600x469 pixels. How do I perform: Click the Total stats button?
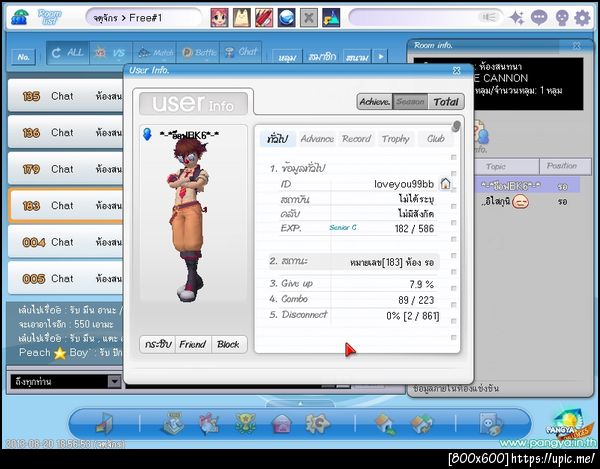point(446,102)
